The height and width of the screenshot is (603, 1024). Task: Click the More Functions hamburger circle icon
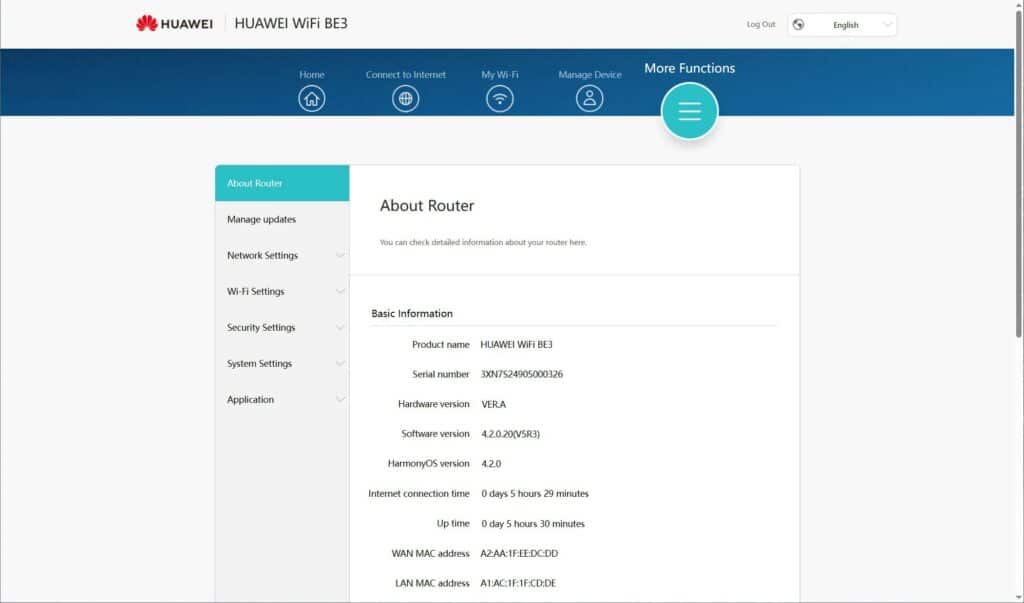pos(690,111)
